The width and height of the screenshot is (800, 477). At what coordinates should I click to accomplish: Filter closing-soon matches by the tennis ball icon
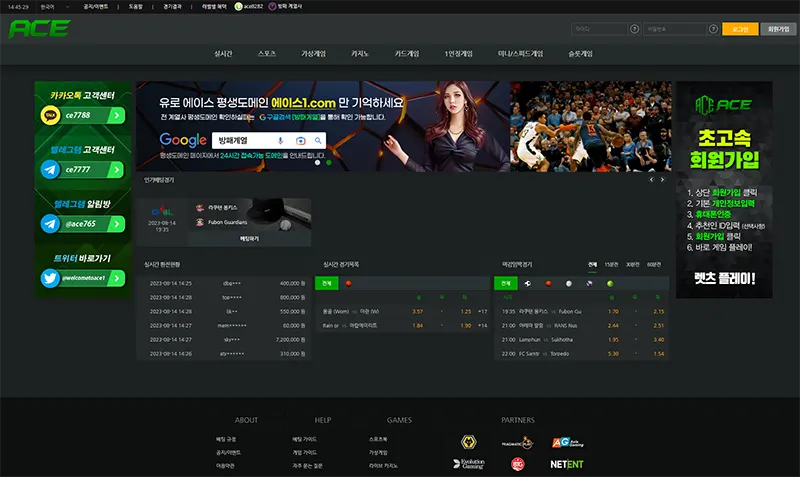tap(610, 284)
